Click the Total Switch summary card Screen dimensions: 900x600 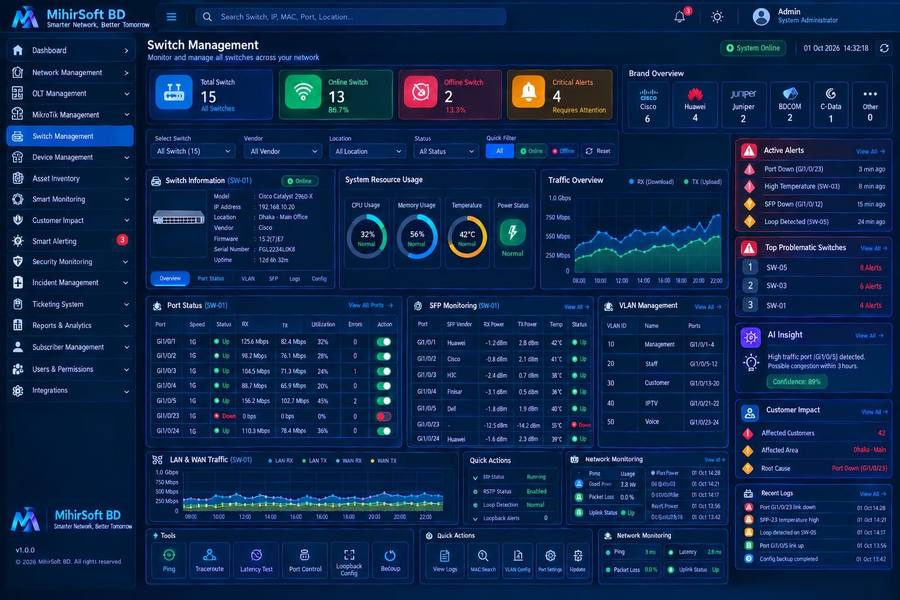(211, 95)
